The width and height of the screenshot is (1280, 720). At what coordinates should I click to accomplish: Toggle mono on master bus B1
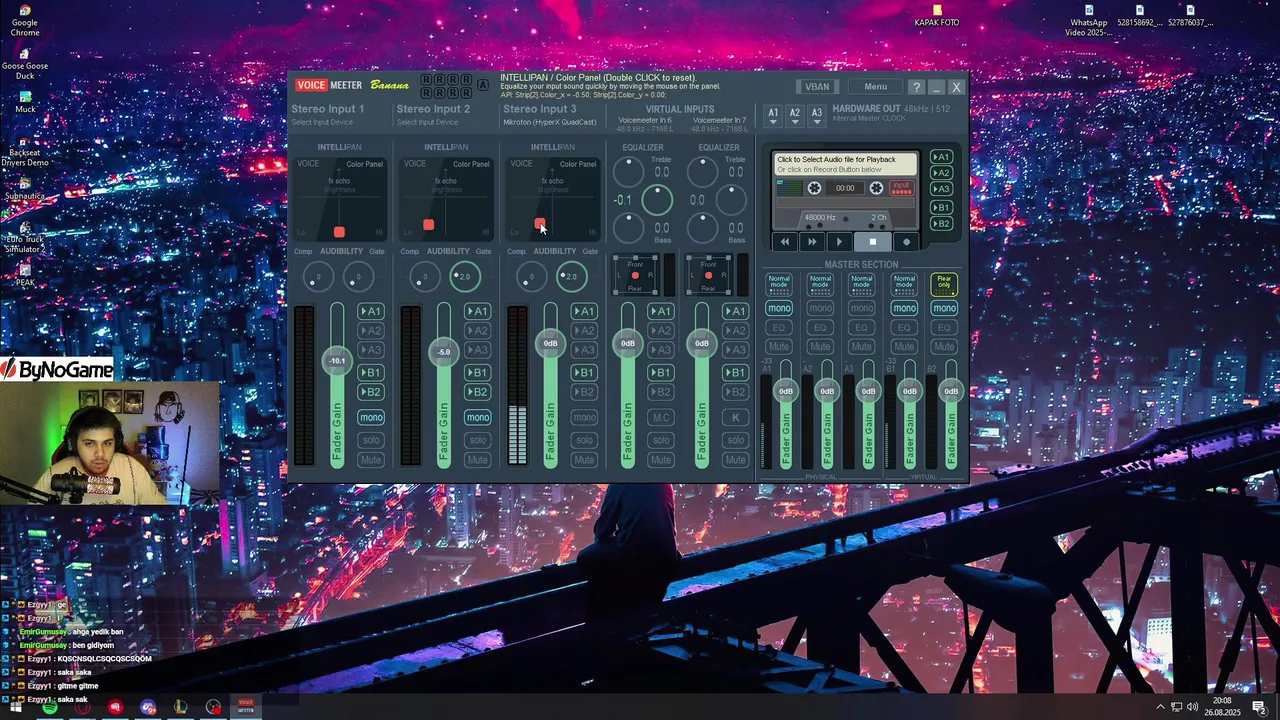(x=903, y=308)
